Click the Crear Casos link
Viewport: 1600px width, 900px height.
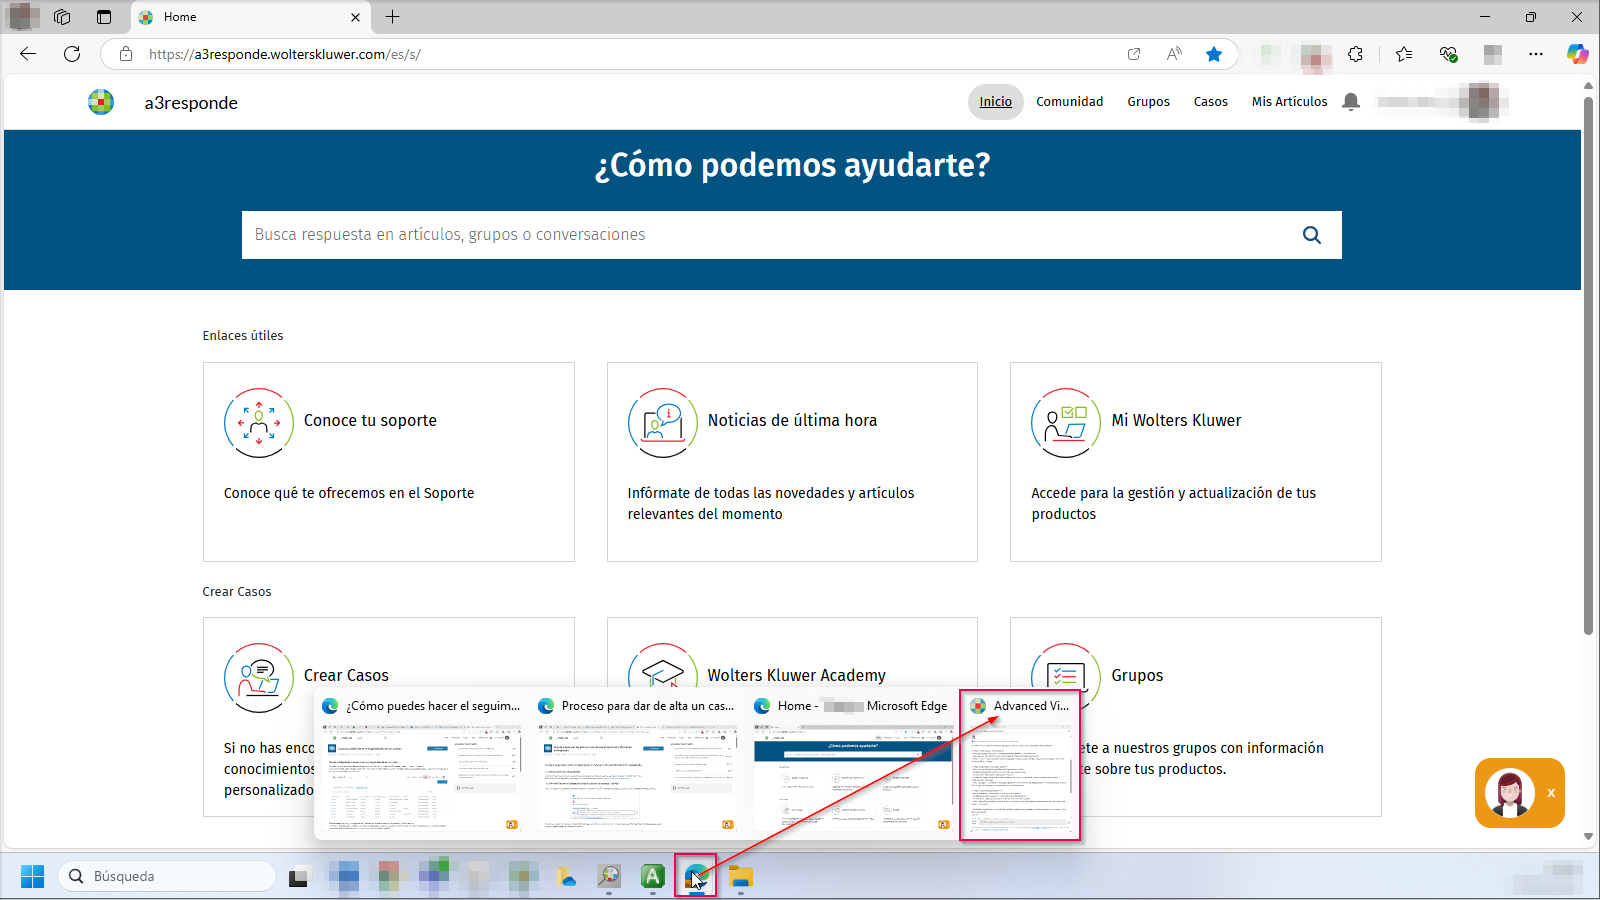[x=345, y=675]
